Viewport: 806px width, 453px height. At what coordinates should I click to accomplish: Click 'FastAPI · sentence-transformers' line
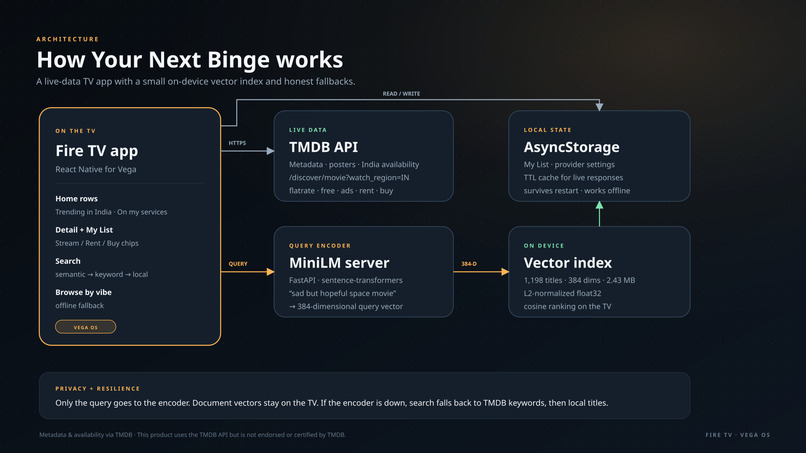[346, 280]
